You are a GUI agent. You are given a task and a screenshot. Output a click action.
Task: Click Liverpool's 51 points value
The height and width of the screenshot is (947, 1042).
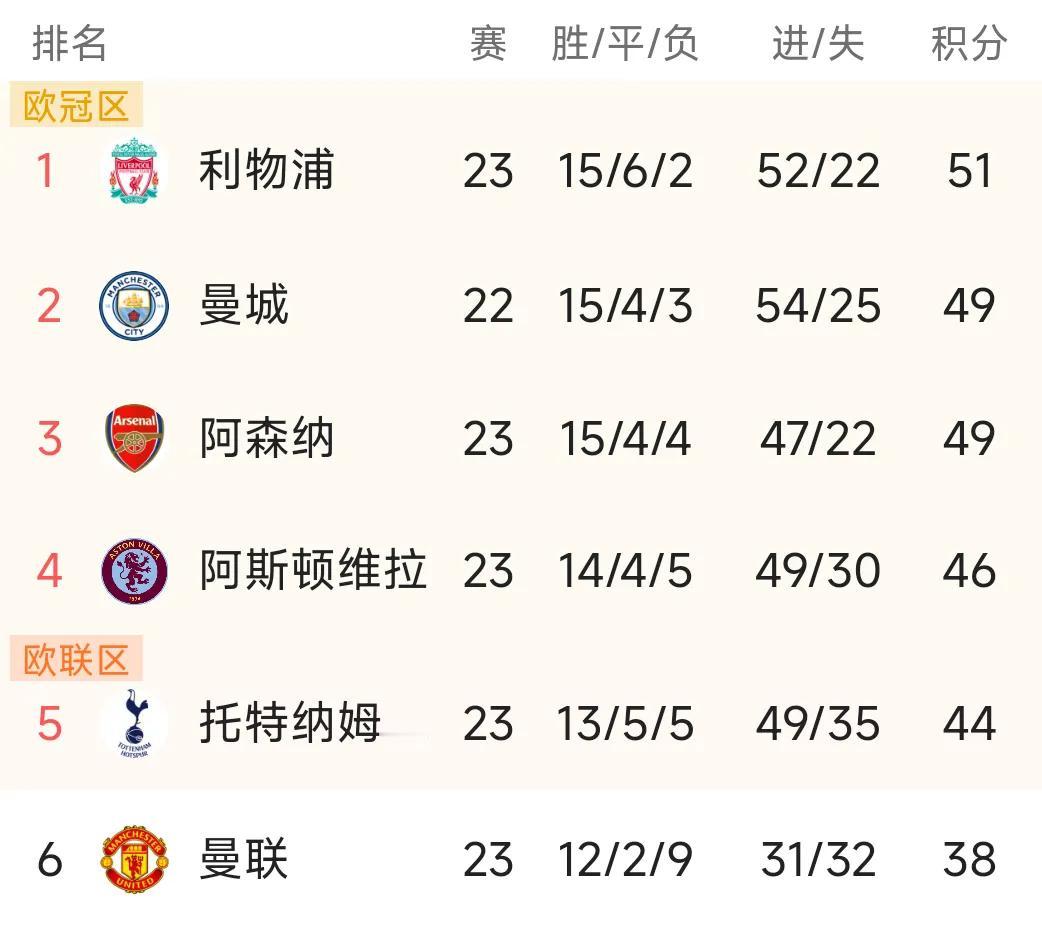tap(970, 171)
